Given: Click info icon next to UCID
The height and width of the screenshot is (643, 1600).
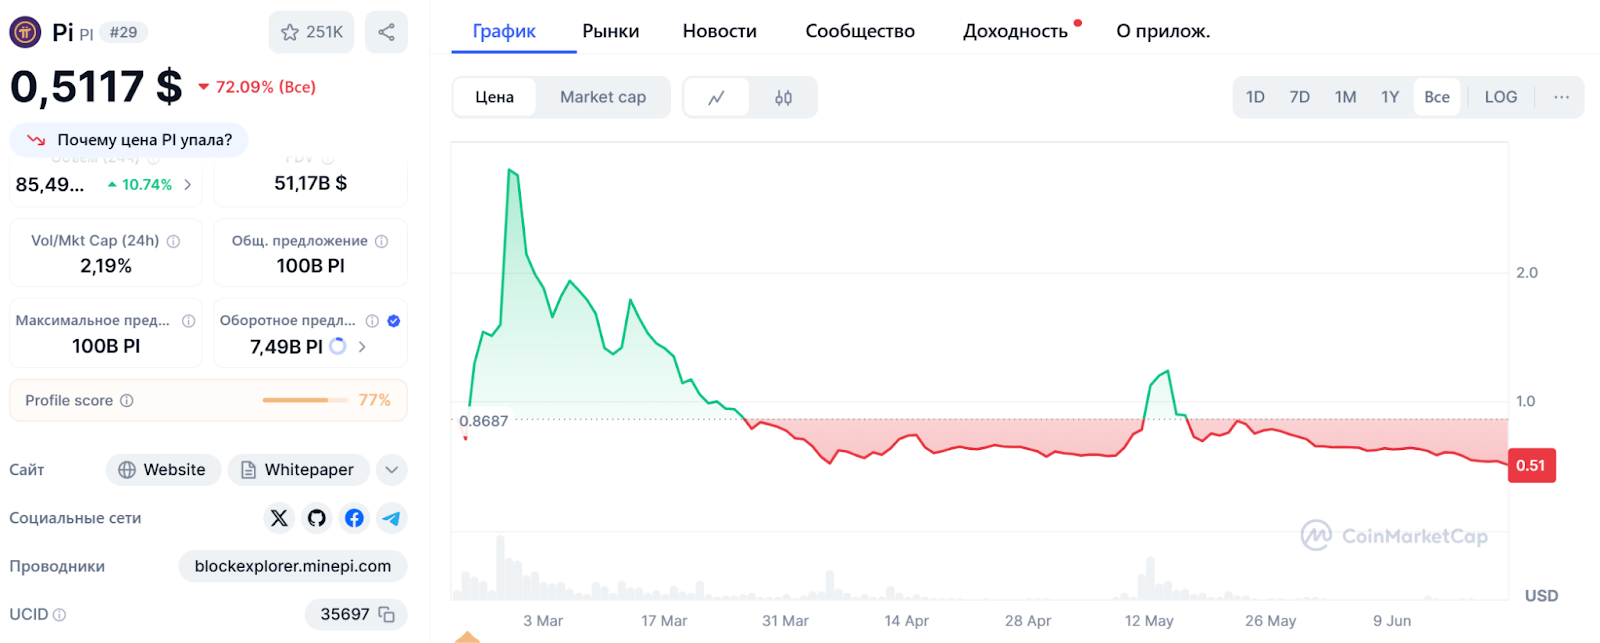Looking at the screenshot, I should pyautogui.click(x=59, y=614).
